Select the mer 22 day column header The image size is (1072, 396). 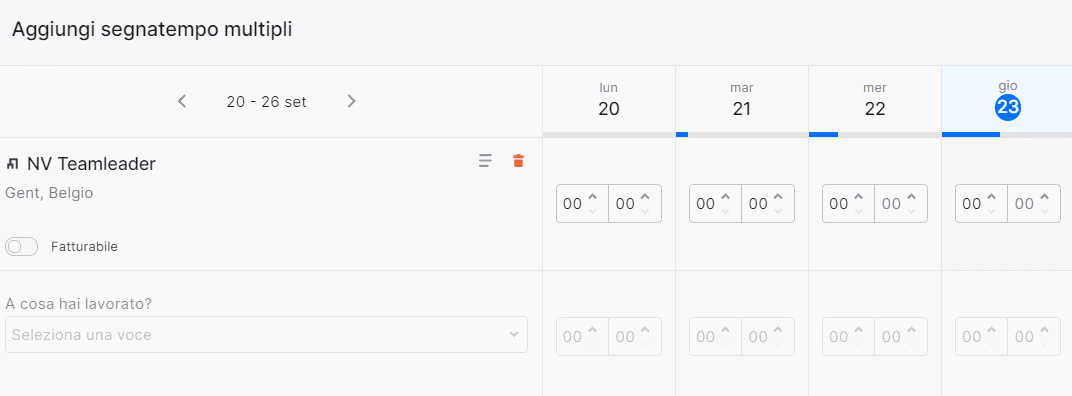[875, 101]
